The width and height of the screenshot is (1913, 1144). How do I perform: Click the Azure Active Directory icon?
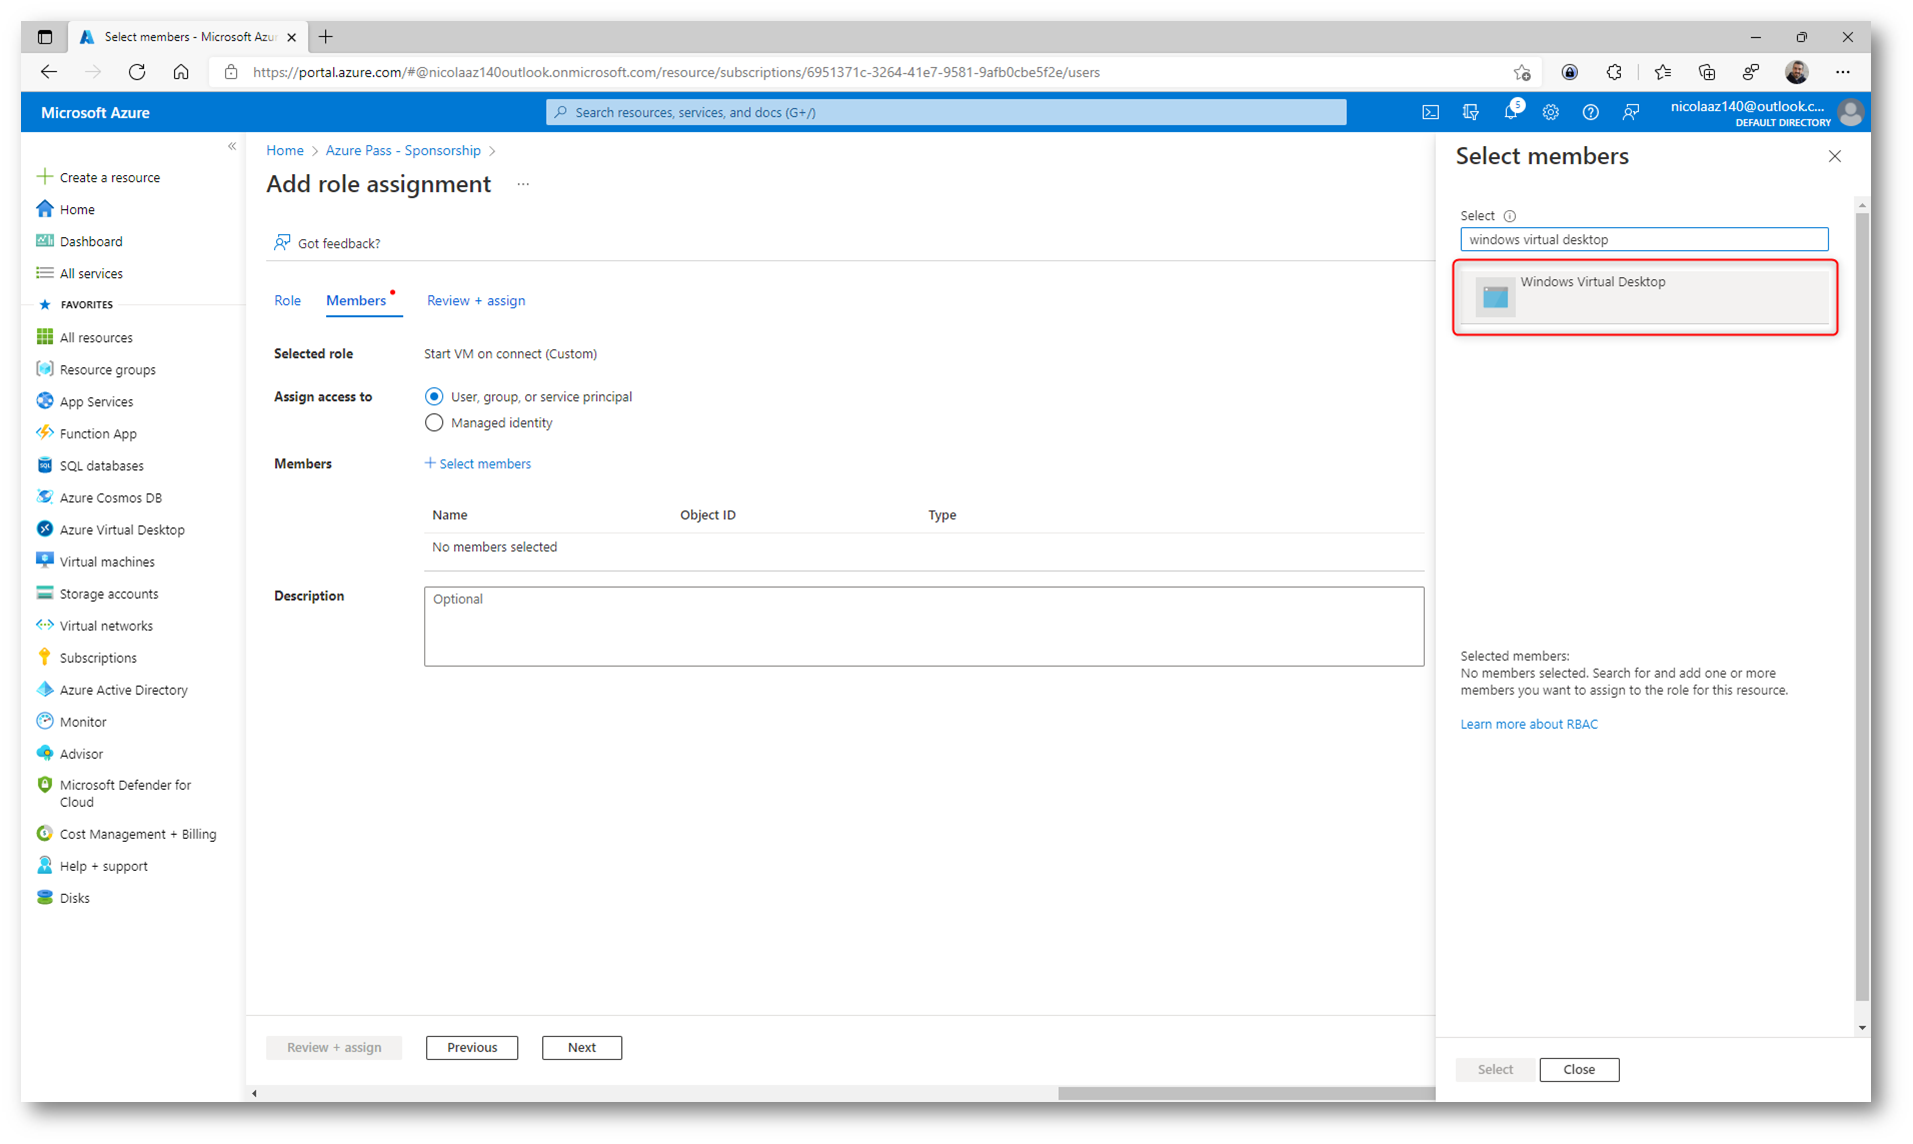coord(44,689)
